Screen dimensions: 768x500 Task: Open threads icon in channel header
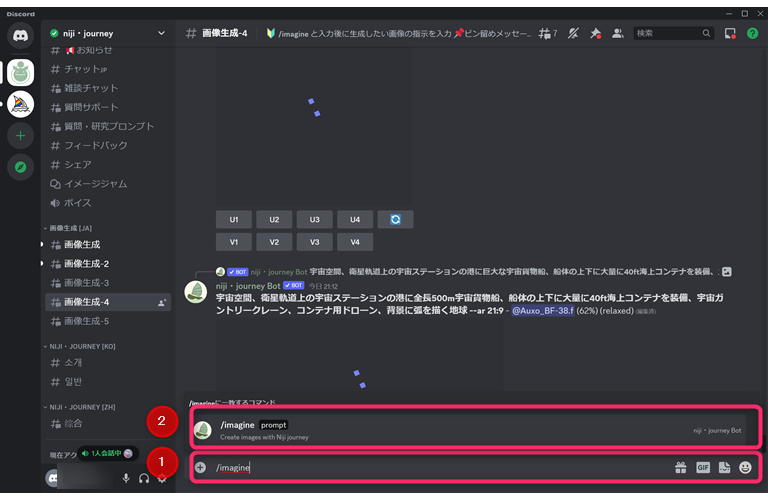click(x=548, y=33)
